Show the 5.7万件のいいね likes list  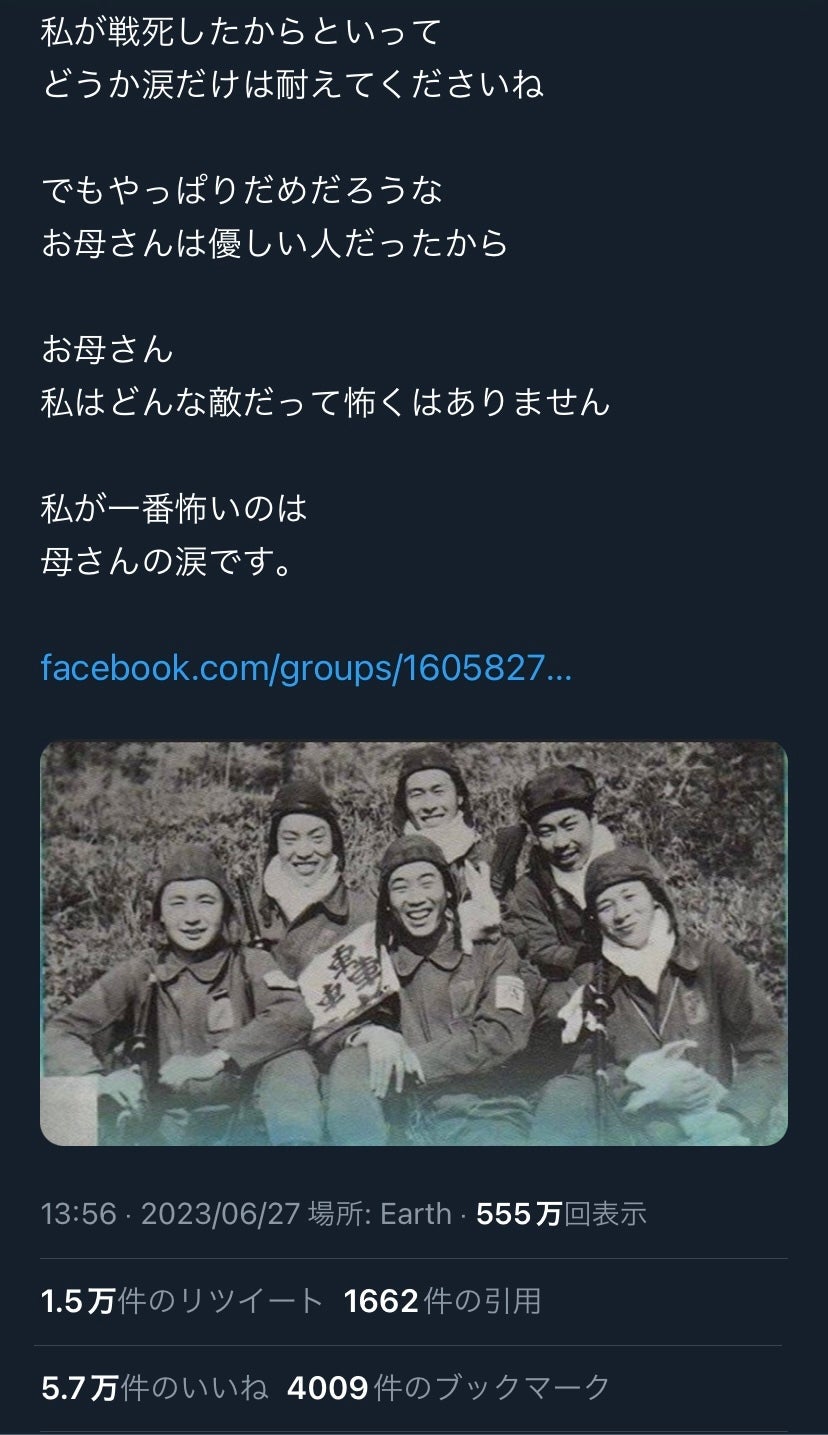click(x=155, y=1388)
